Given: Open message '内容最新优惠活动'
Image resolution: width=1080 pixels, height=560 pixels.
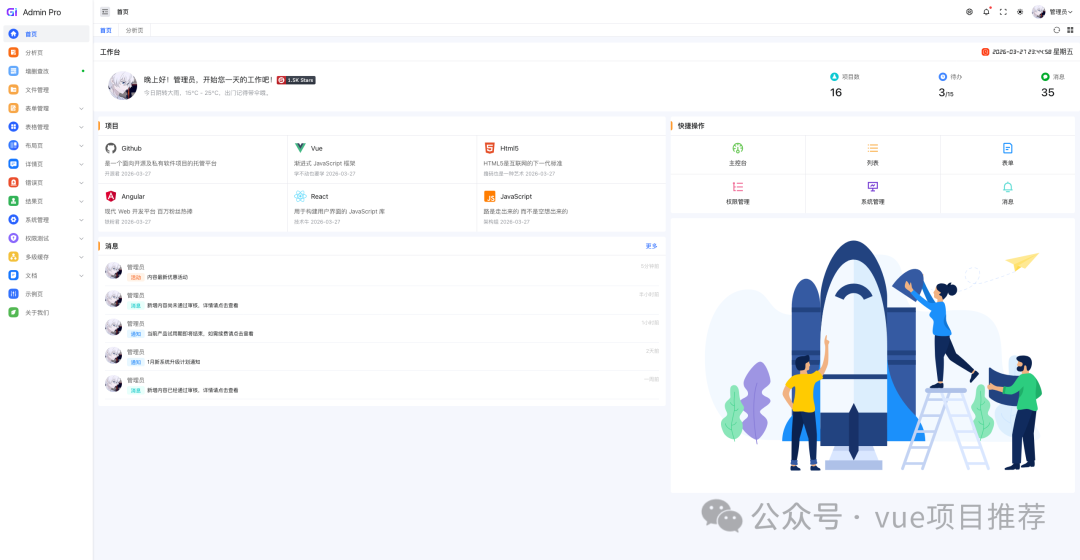Looking at the screenshot, I should (x=167, y=277).
